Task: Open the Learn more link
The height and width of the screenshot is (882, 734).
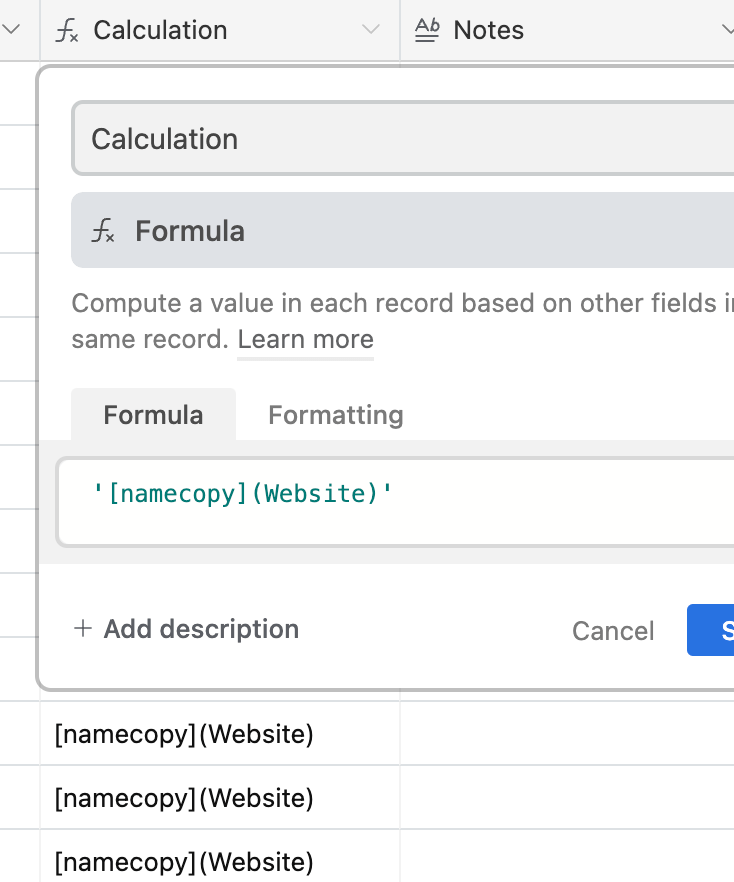Action: point(305,339)
